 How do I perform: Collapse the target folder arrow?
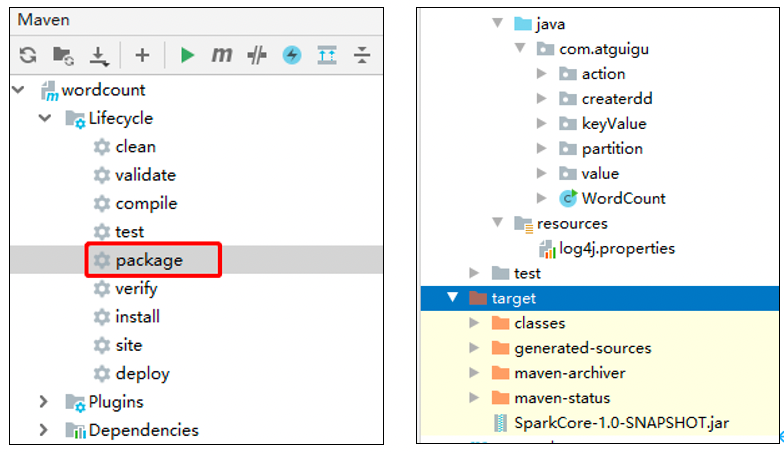(452, 298)
